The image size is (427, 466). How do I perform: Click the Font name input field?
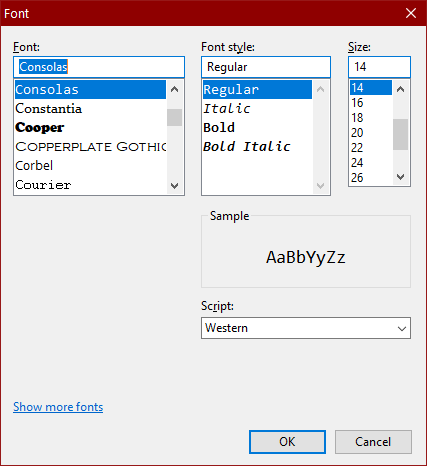point(99,67)
